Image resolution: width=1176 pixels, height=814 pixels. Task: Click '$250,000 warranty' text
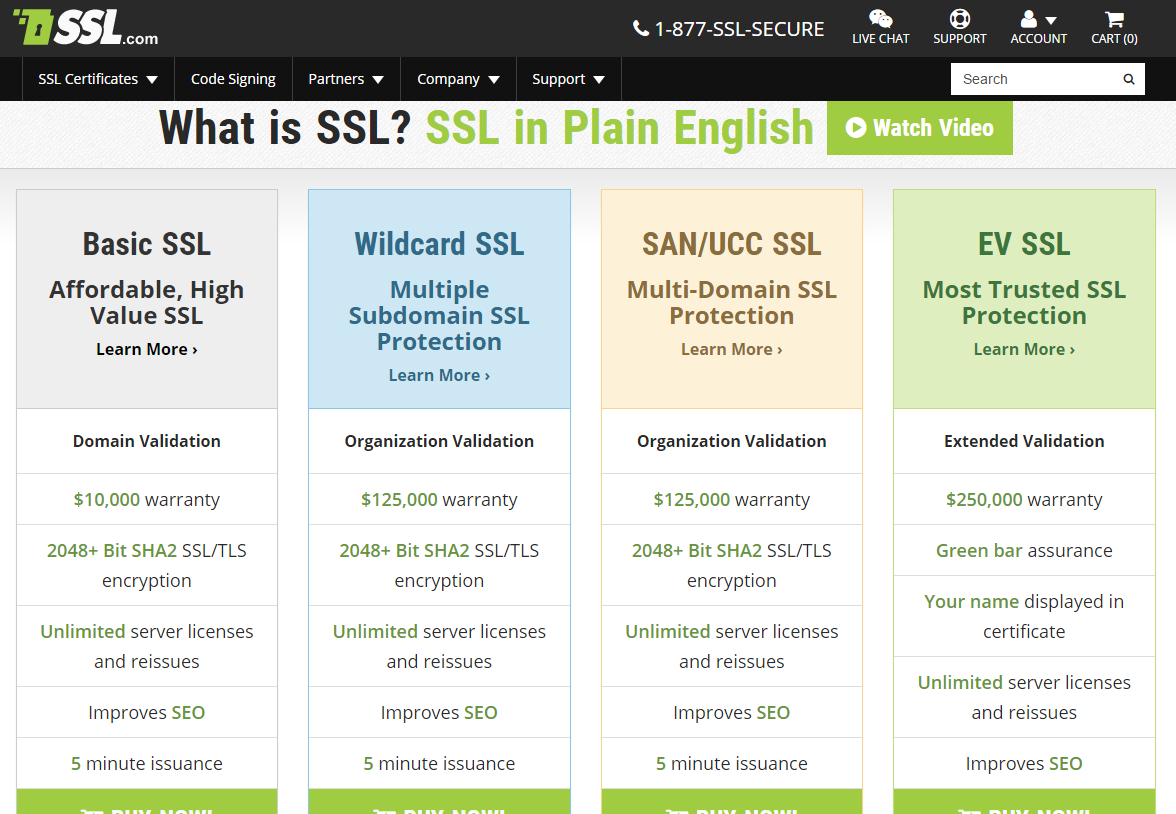[1024, 500]
